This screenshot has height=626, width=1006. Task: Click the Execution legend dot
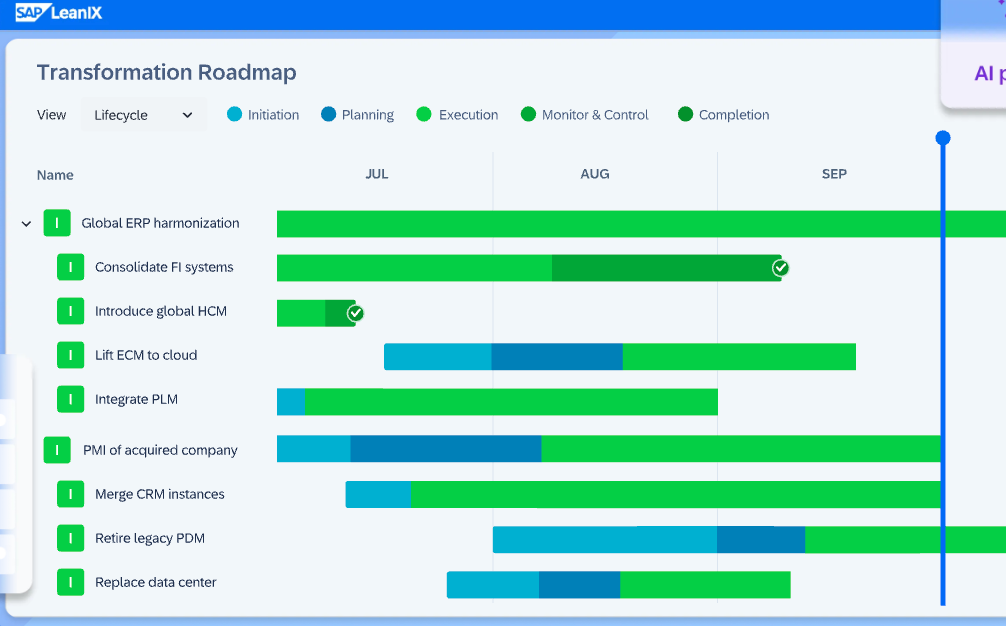click(x=423, y=114)
